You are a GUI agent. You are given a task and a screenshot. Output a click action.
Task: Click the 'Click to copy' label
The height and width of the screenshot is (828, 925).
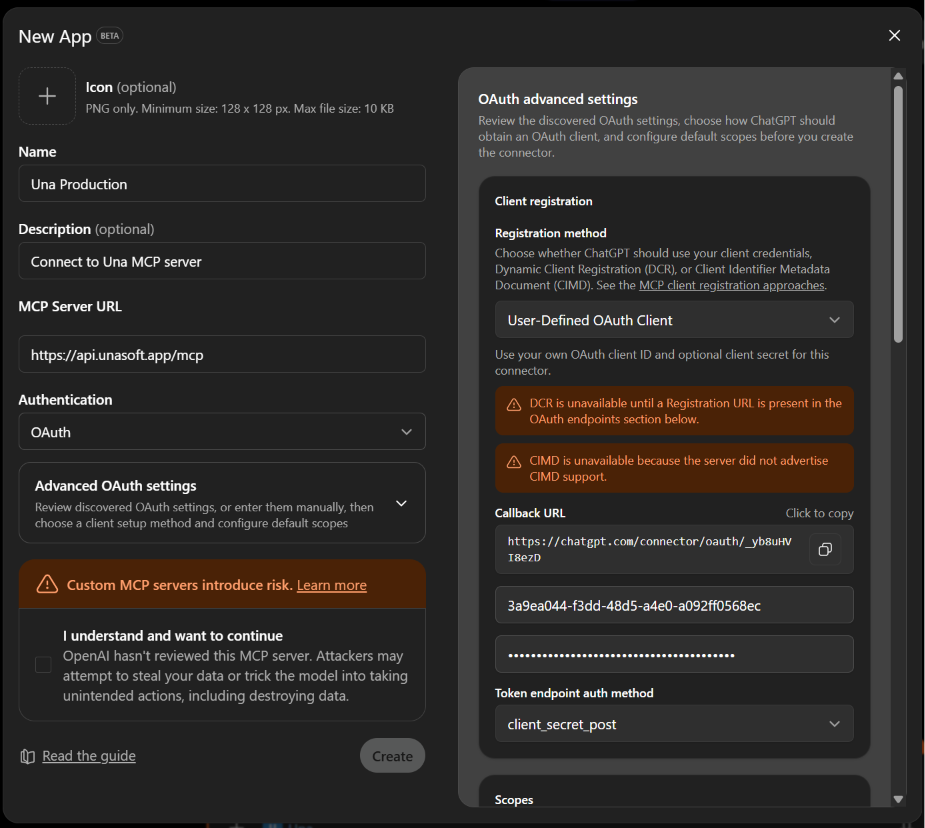[x=819, y=513]
